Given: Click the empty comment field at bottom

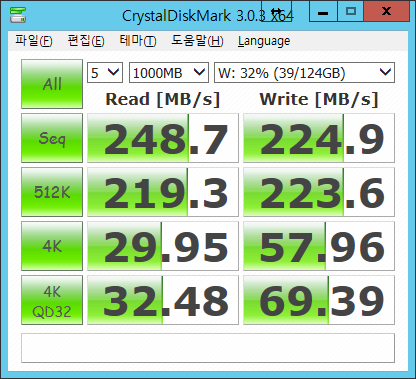Looking at the screenshot, I should click(208, 348).
